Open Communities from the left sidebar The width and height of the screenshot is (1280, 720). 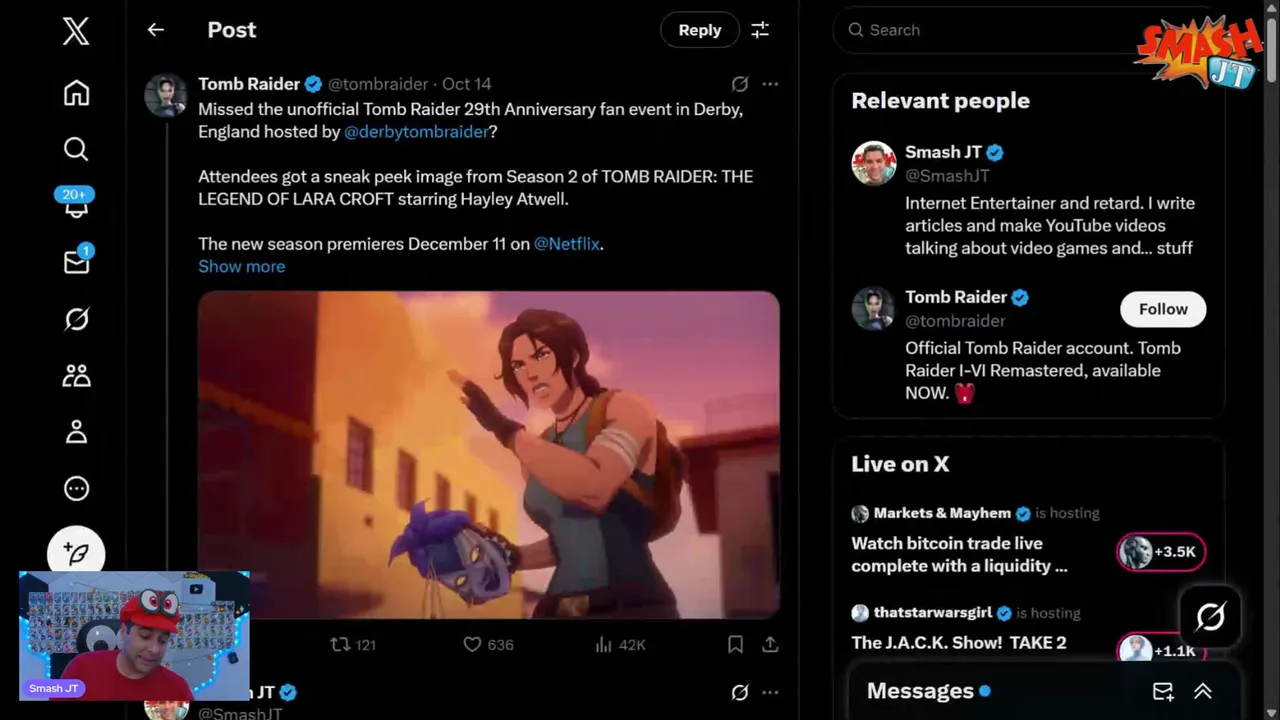click(x=76, y=375)
